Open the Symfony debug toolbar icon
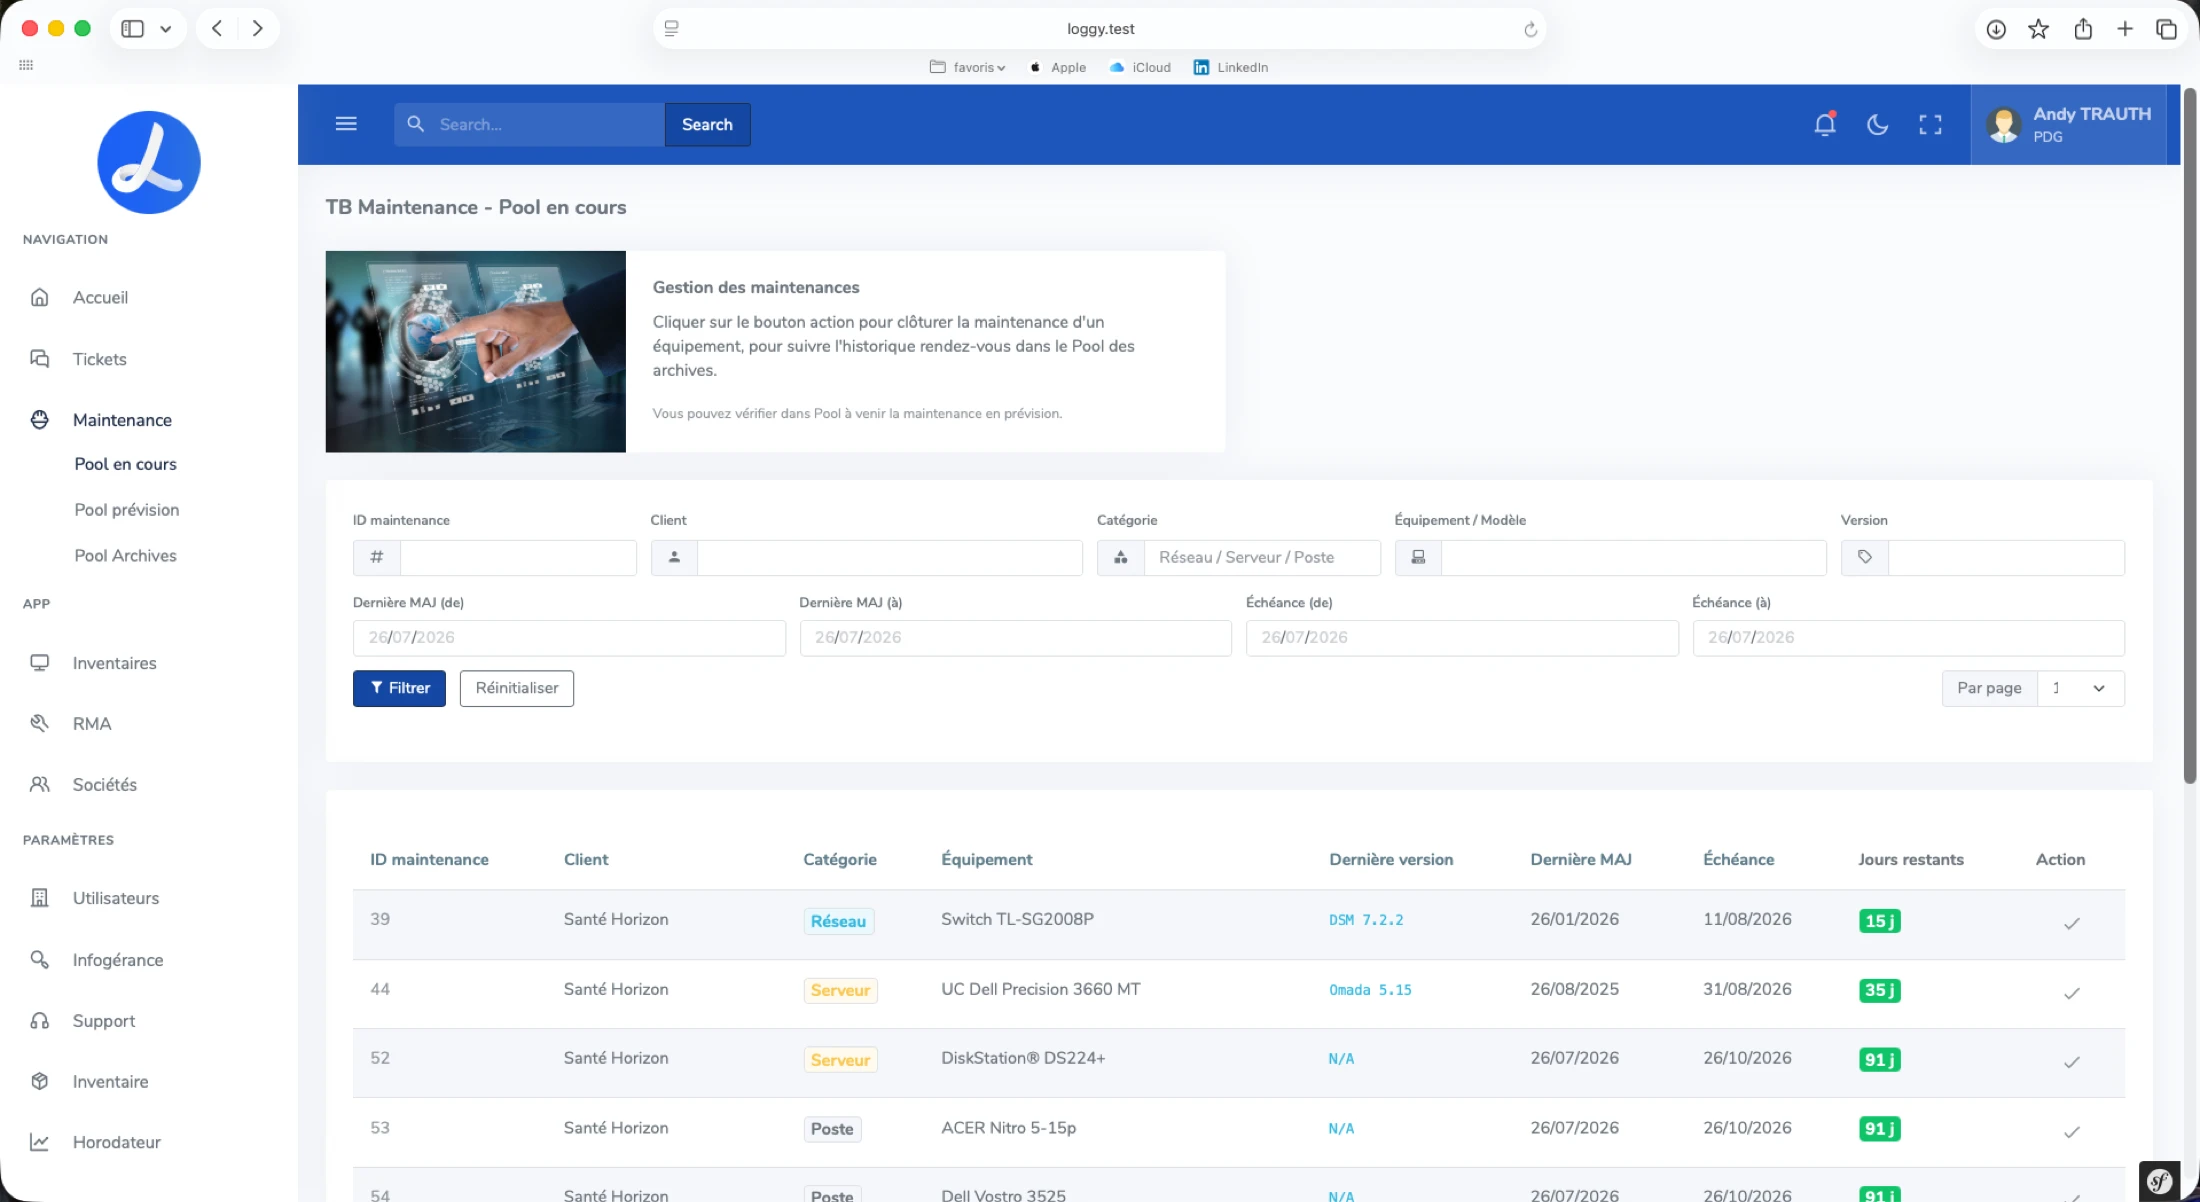Image resolution: width=2200 pixels, height=1202 pixels. click(2160, 1181)
